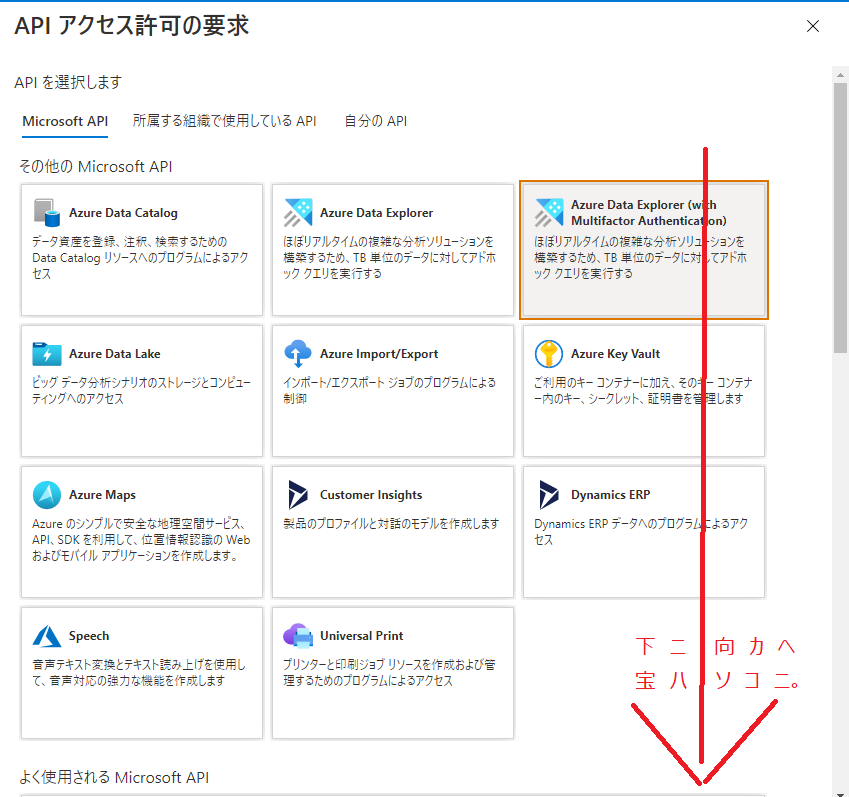
Task: Select the Universal Print icon
Action: [x=298, y=636]
